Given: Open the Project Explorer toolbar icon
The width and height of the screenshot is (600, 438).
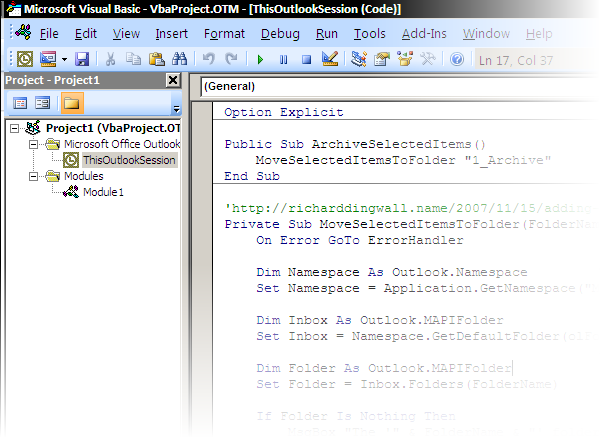Looking at the screenshot, I should click(359, 59).
